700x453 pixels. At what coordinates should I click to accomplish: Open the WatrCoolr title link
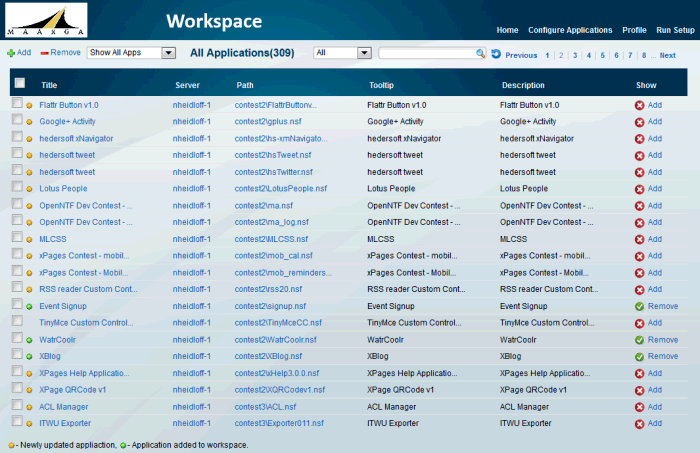pyautogui.click(x=58, y=340)
